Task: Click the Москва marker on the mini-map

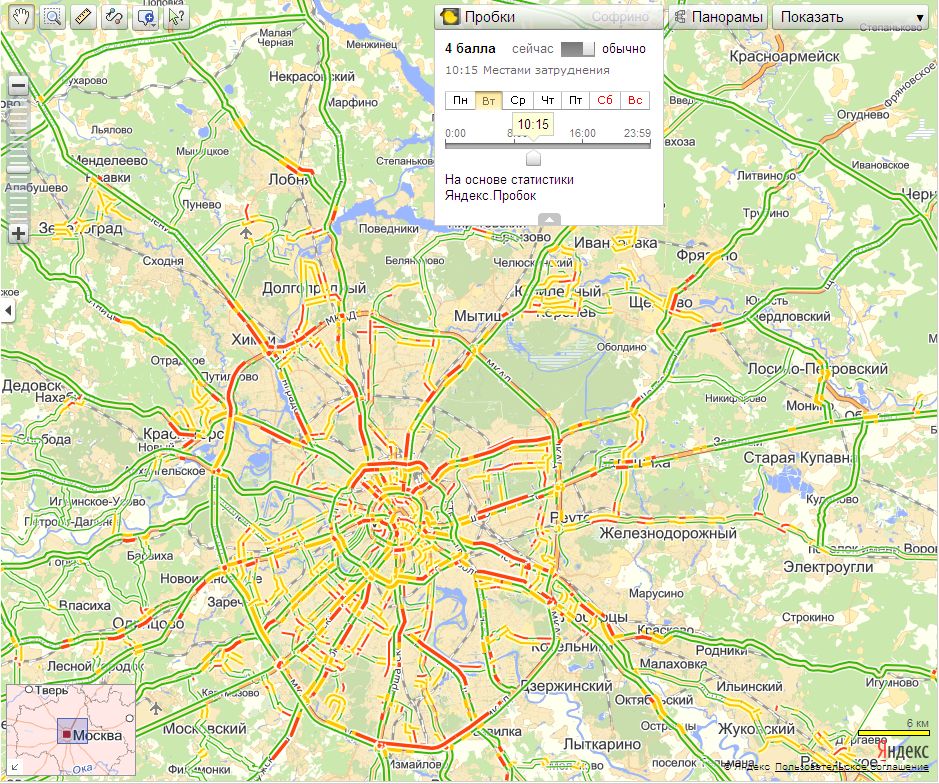Action: pyautogui.click(x=67, y=734)
